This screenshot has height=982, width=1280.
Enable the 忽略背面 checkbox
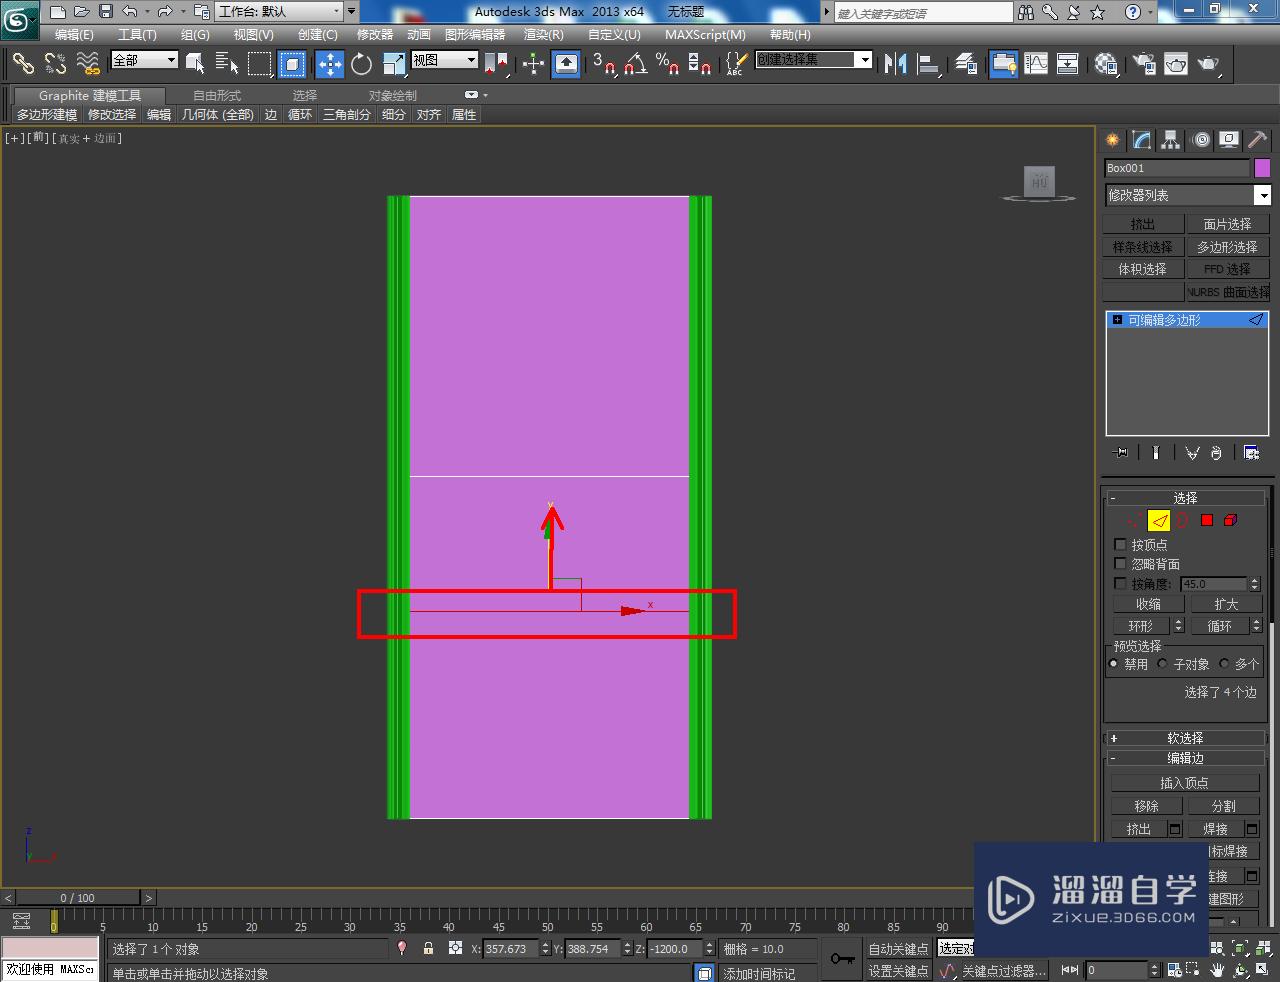click(1120, 564)
